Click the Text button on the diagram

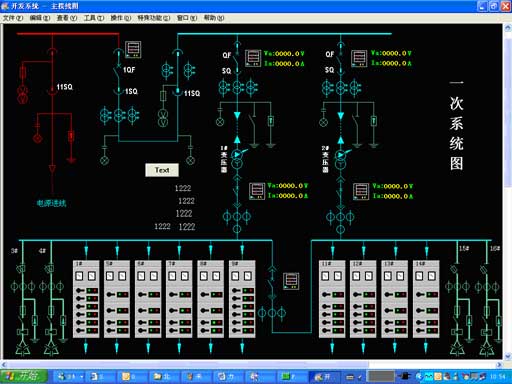162,170
